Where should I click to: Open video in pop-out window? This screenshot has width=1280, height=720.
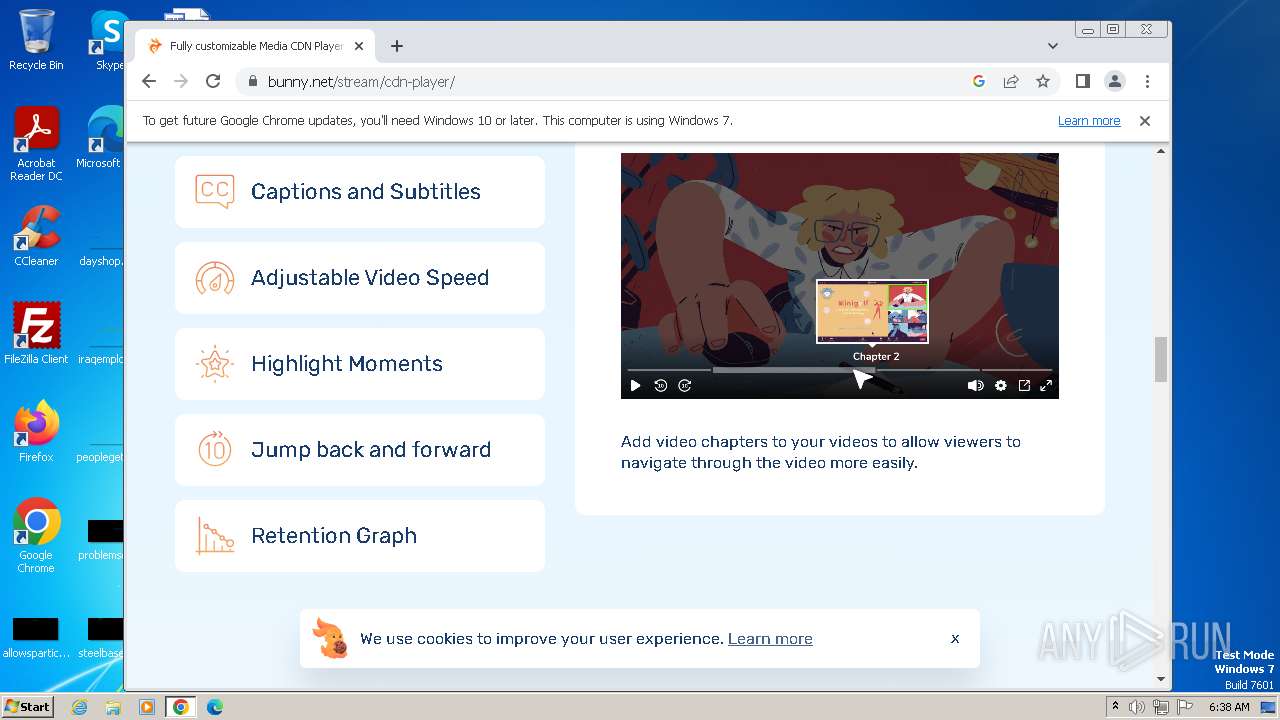coord(1024,386)
